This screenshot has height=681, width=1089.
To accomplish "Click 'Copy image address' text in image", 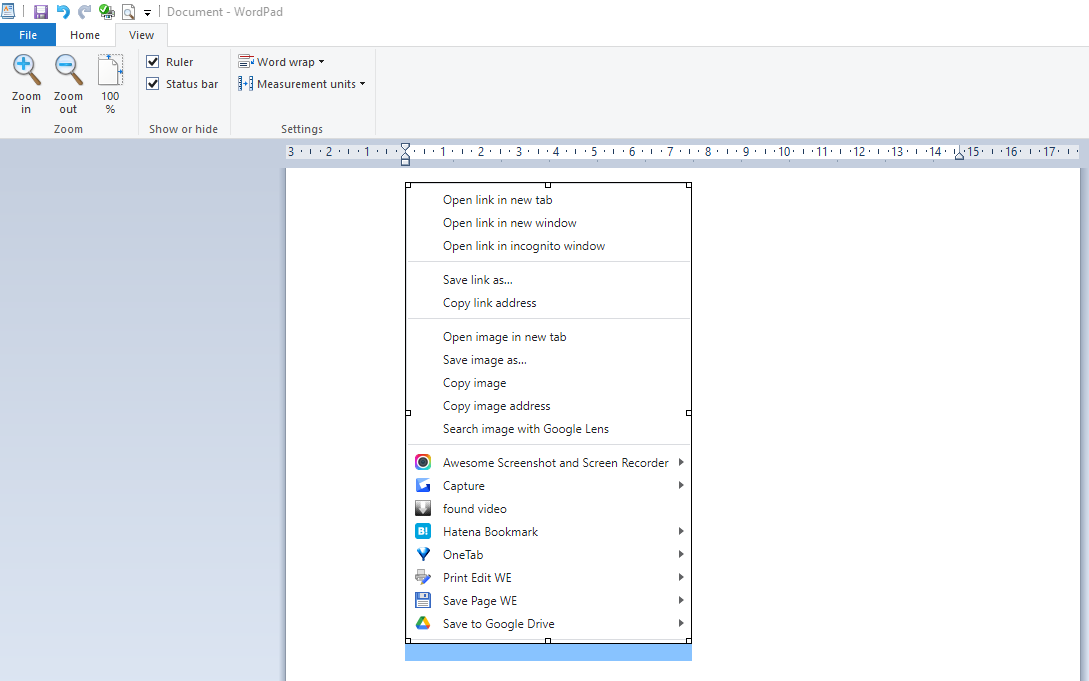I will 497,405.
